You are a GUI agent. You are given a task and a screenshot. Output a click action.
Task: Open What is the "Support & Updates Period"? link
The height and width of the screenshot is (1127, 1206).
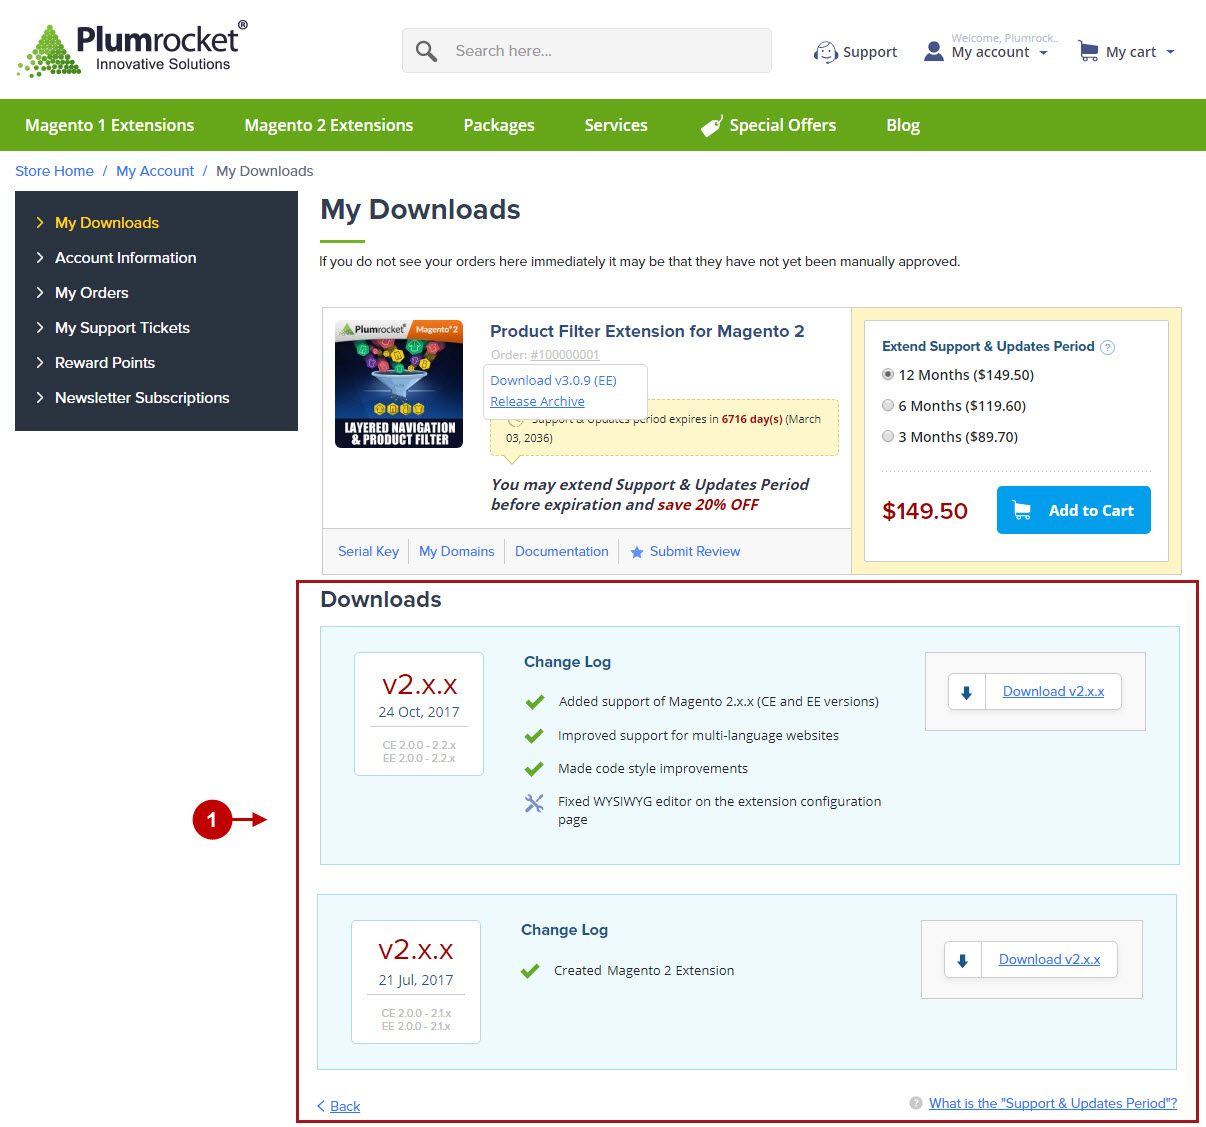point(1053,1103)
